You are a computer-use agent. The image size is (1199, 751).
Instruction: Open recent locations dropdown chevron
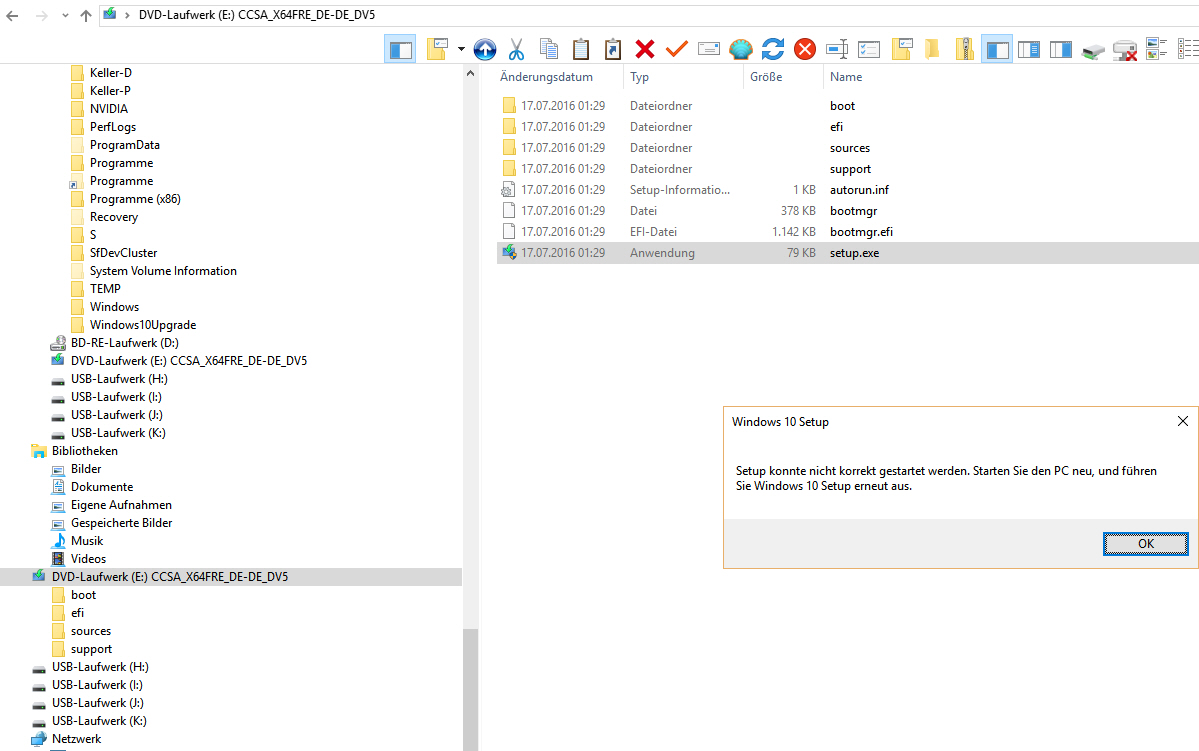(65, 15)
